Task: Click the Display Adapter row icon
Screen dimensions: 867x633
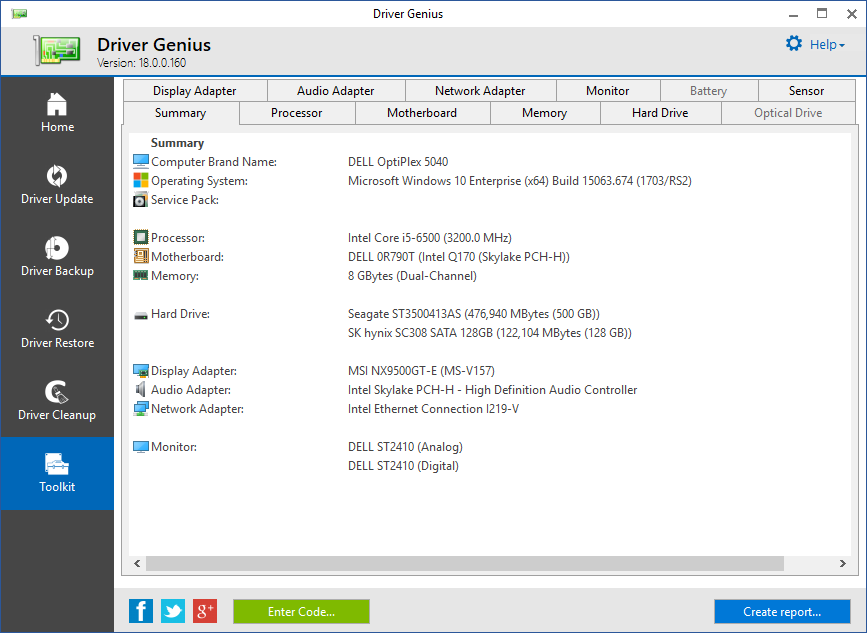Action: pyautogui.click(x=141, y=370)
